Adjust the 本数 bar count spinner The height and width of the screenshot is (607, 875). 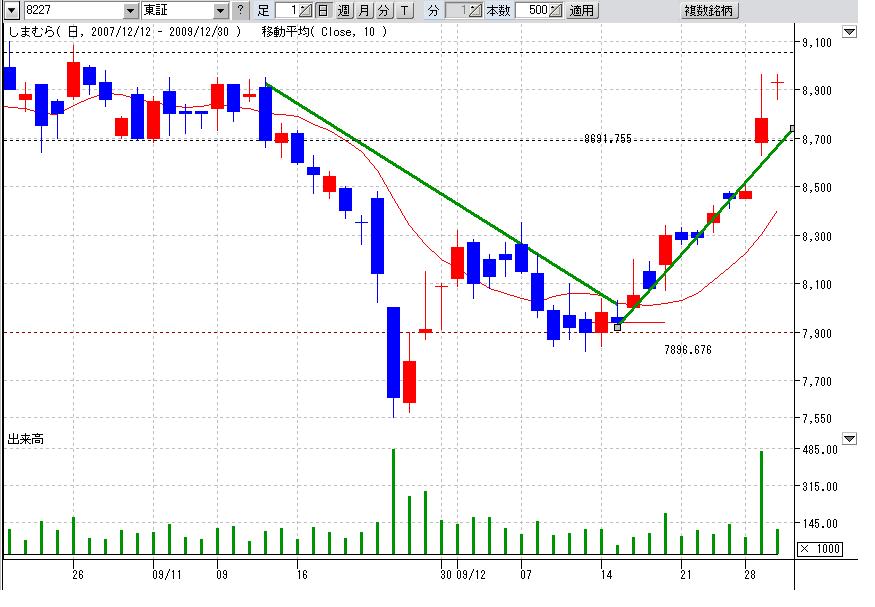[556, 11]
